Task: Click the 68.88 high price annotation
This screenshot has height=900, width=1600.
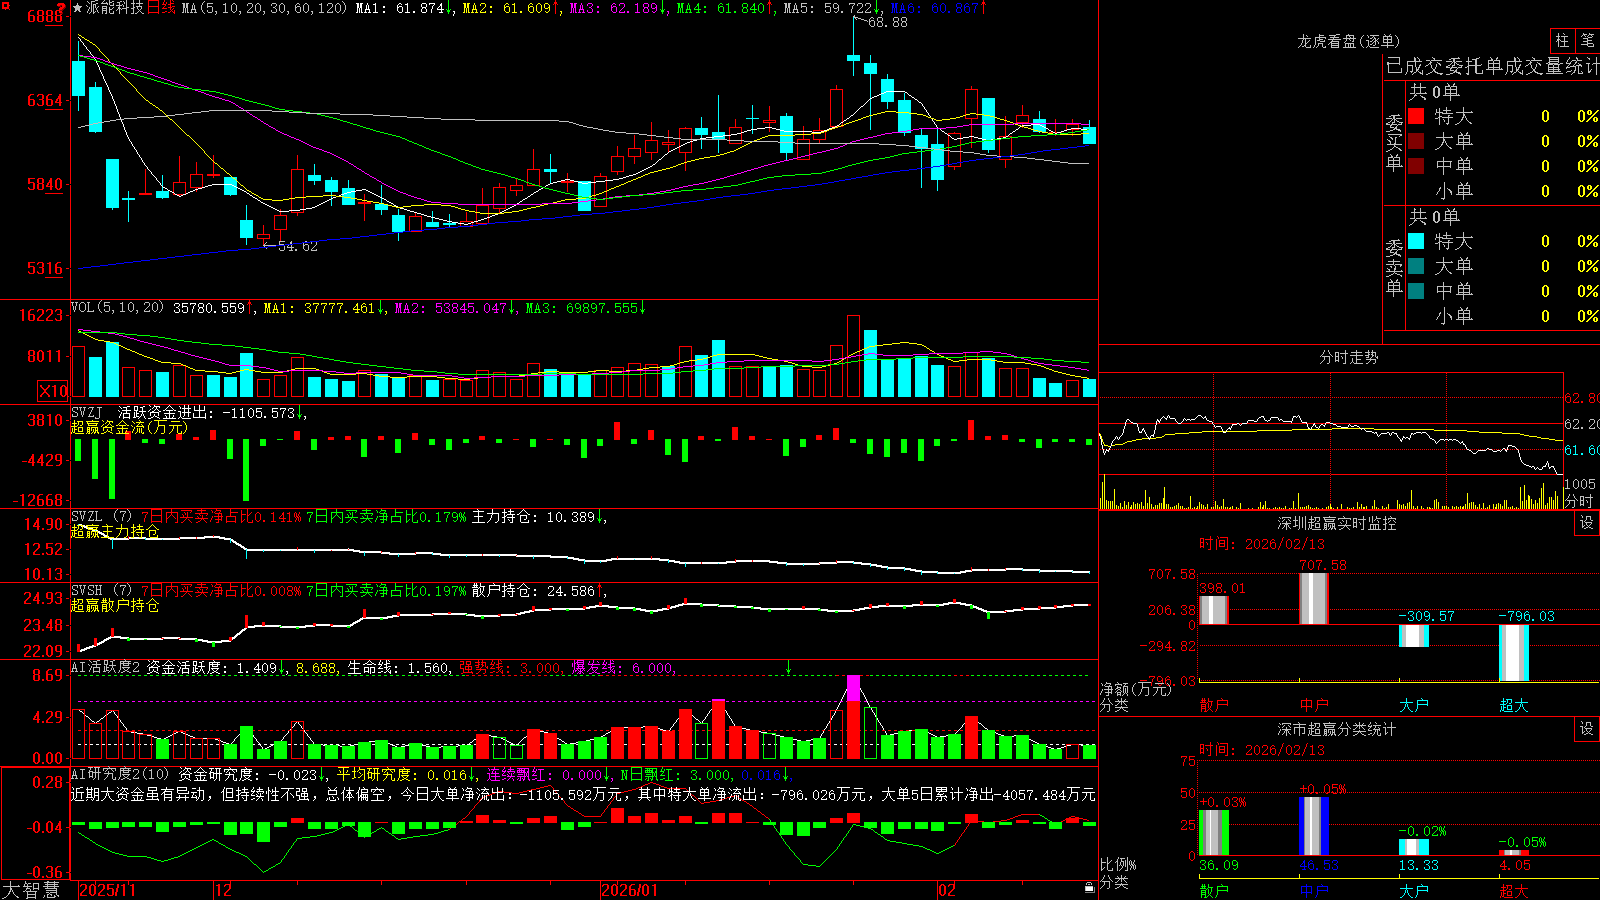Action: point(887,22)
